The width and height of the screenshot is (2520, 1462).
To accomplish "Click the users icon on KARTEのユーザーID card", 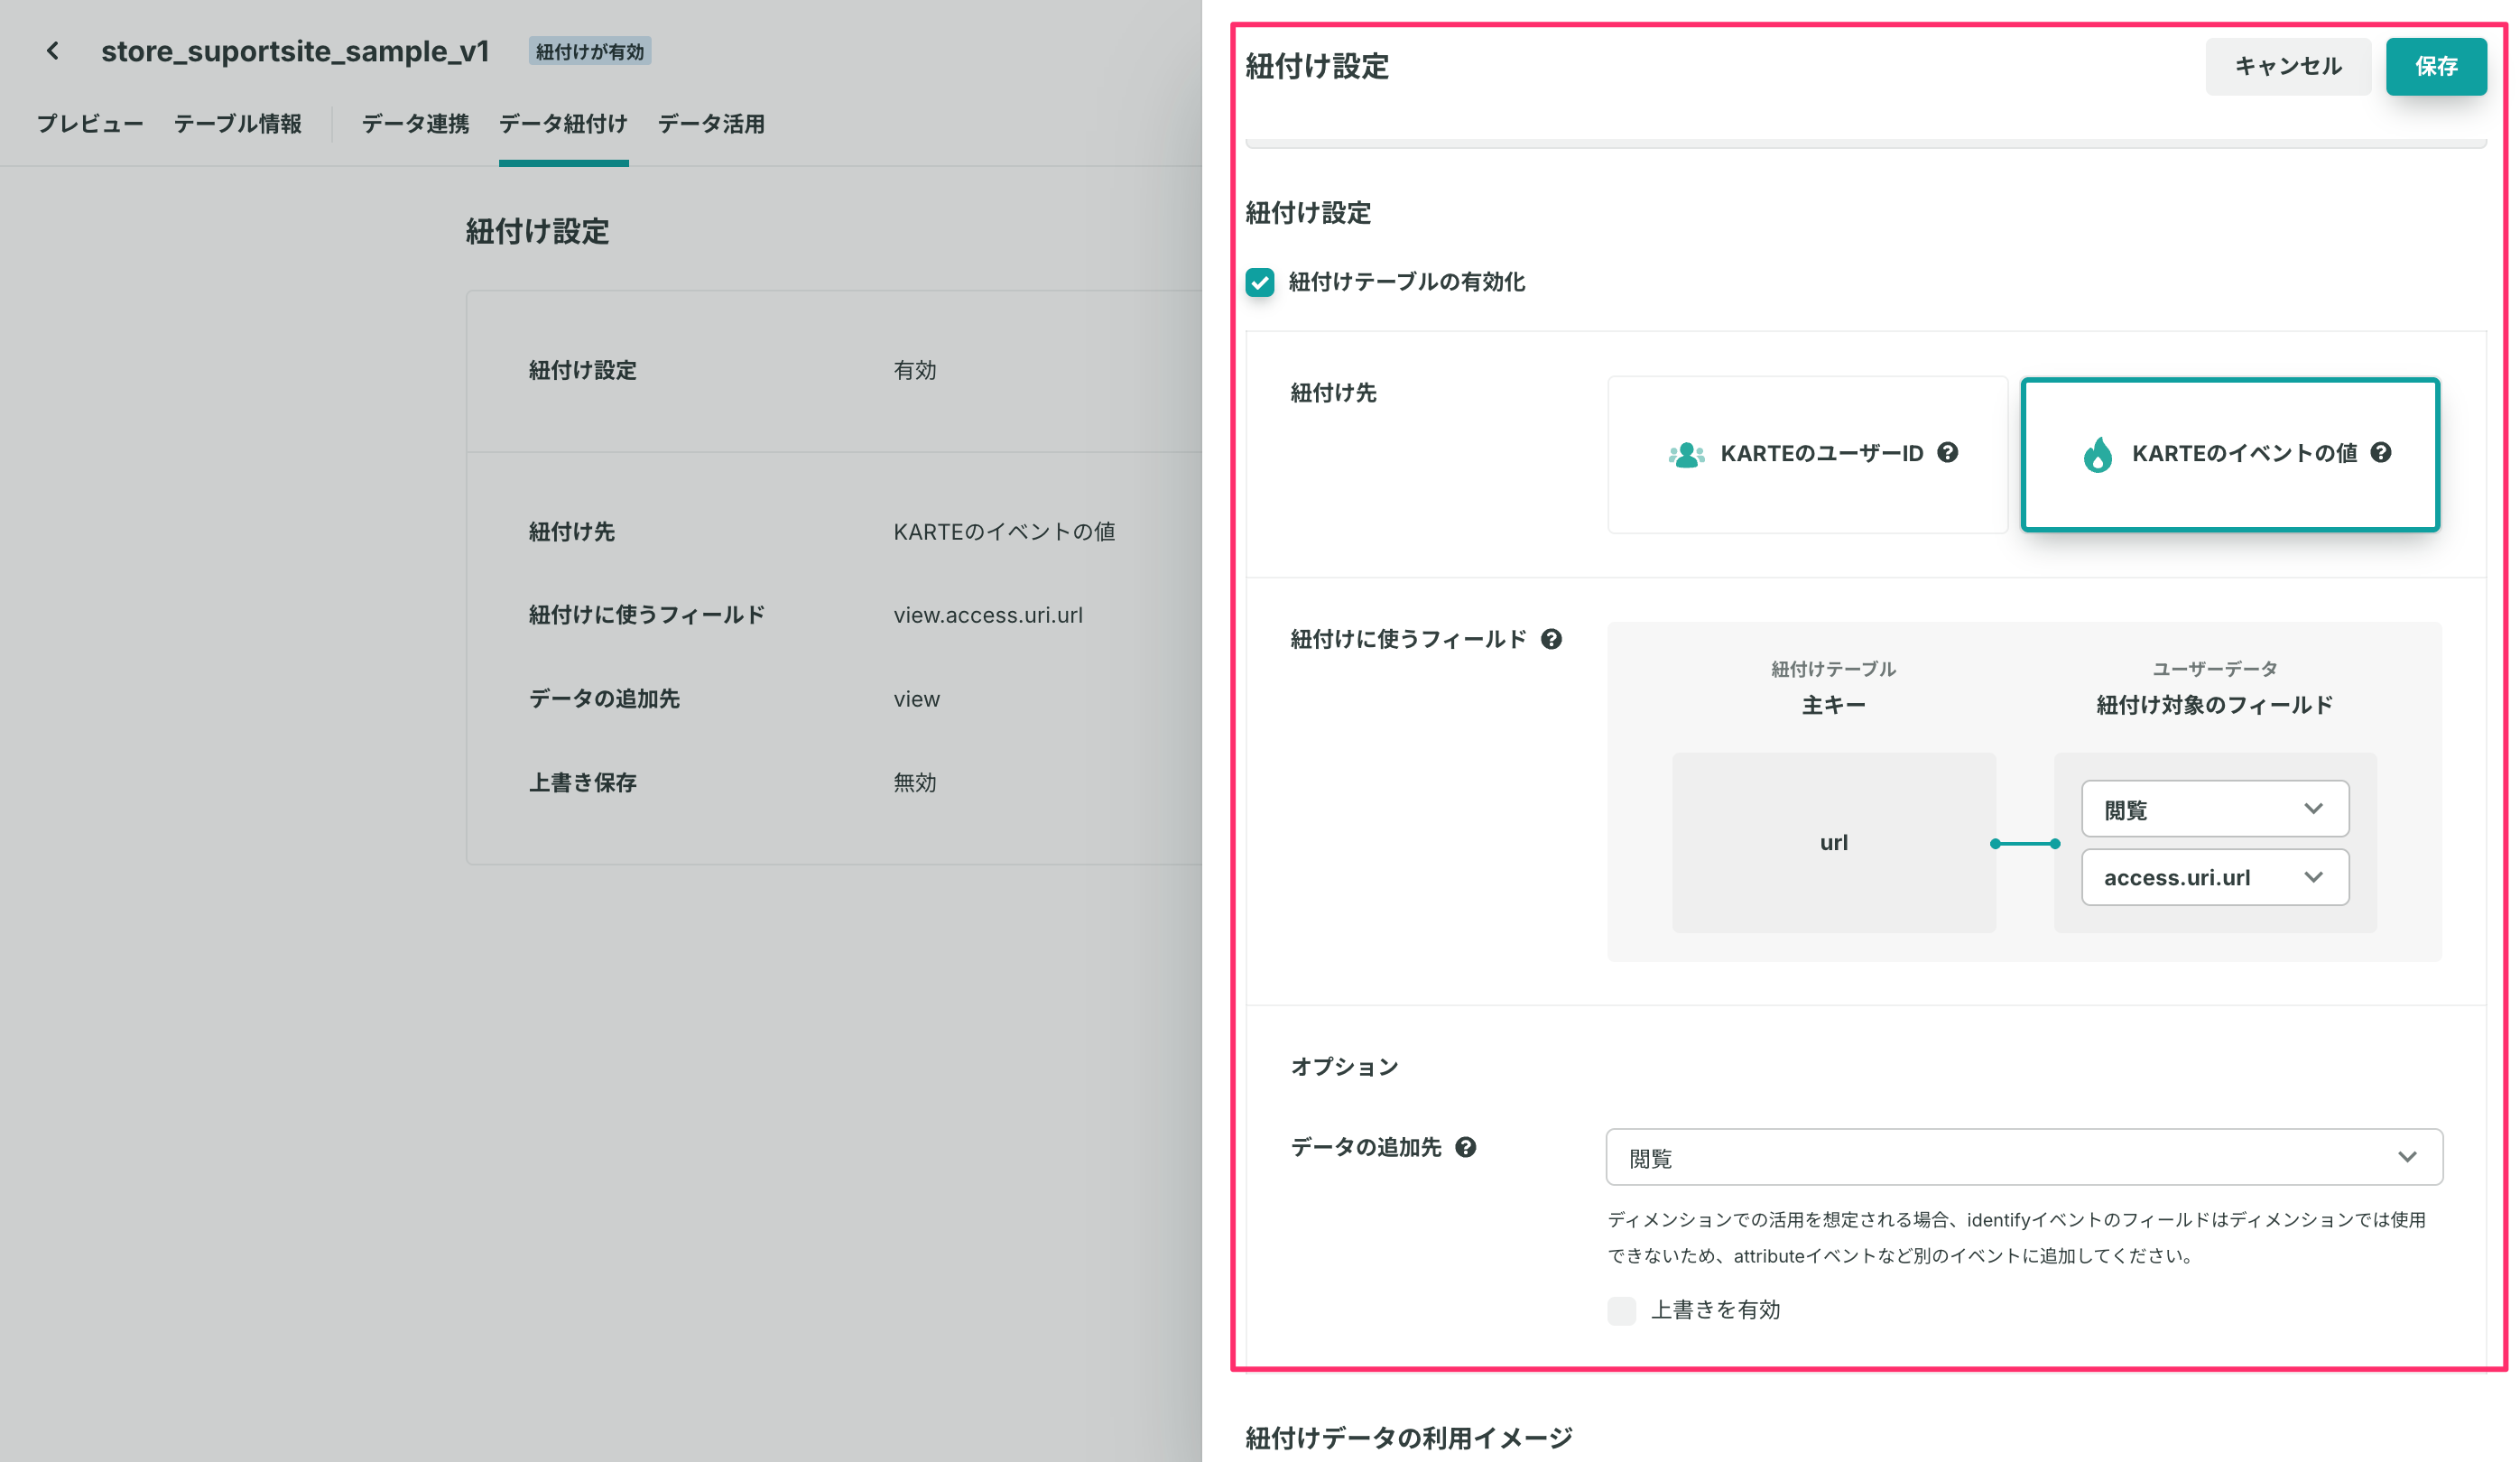I will 1686,455.
